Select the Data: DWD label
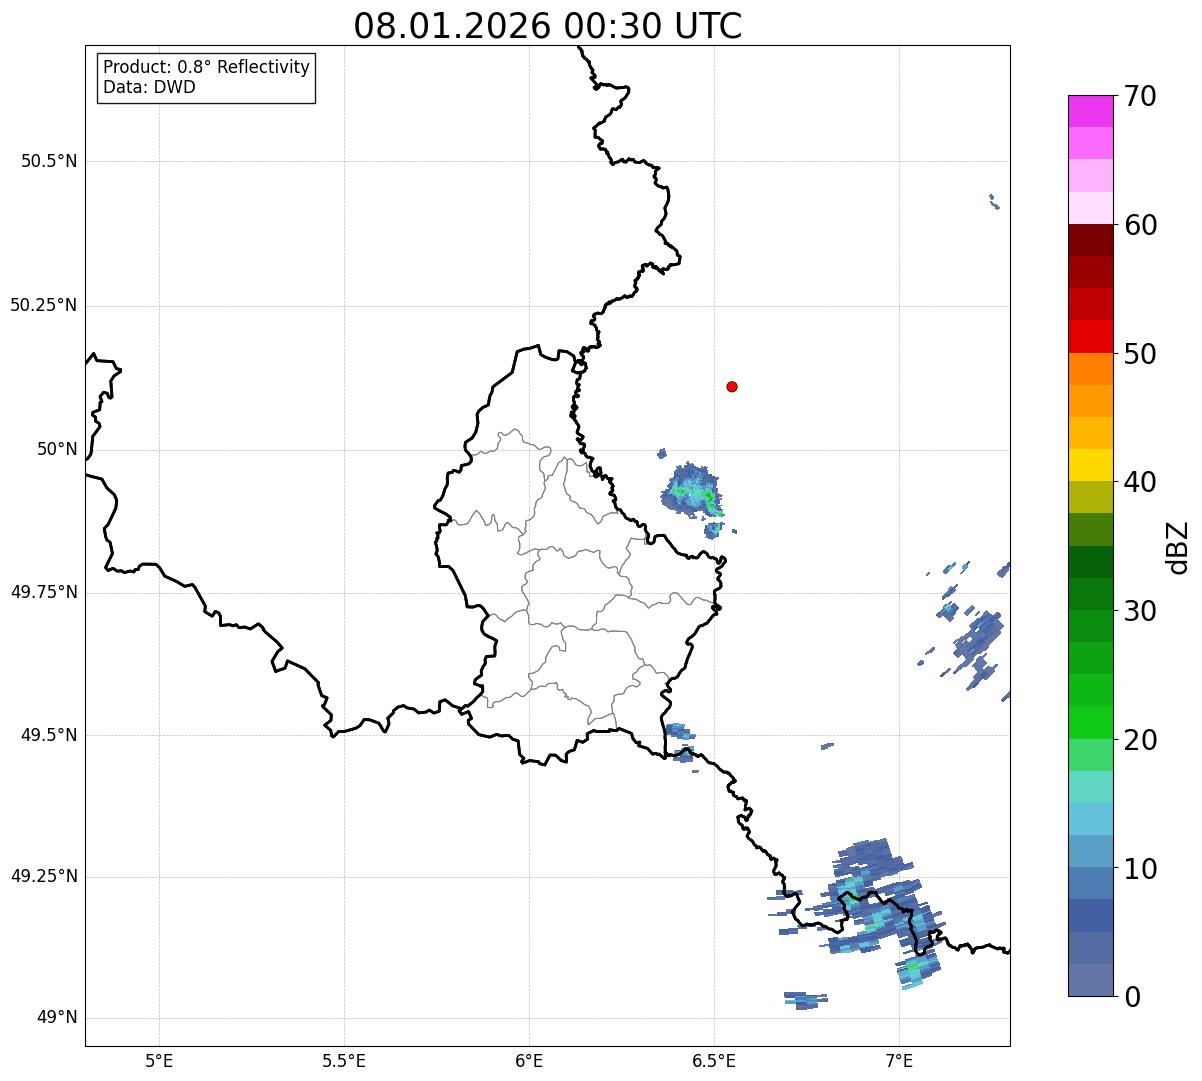Screen dimensions: 1202x1081 coord(150,87)
